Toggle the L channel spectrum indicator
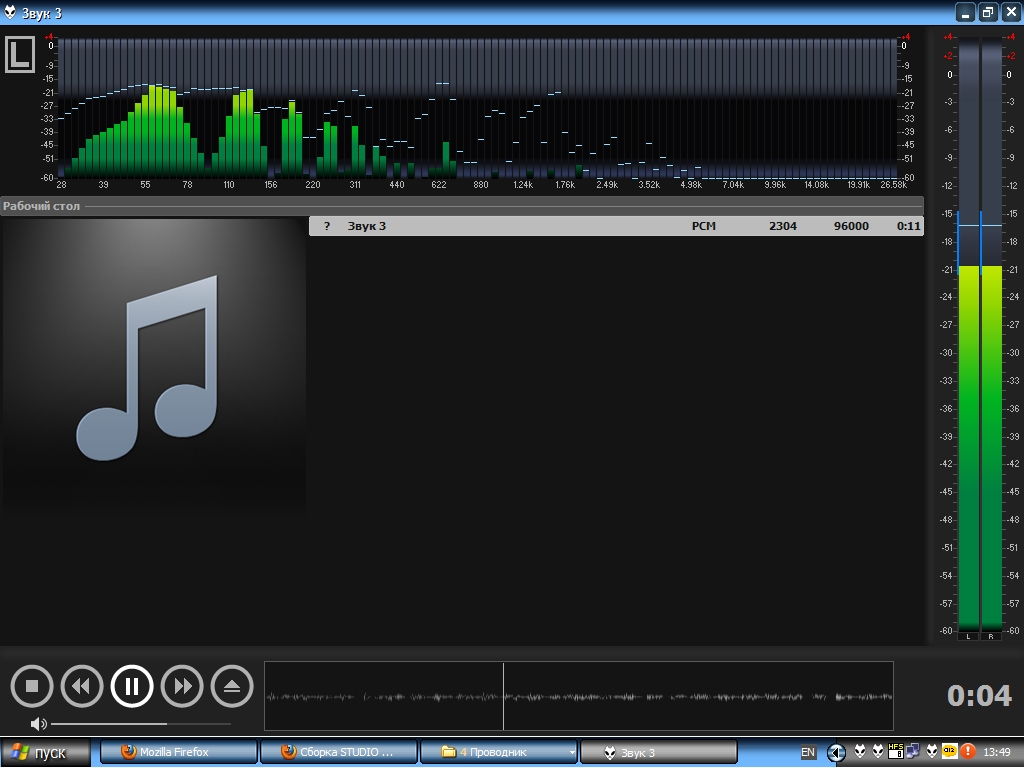Image resolution: width=1024 pixels, height=768 pixels. pos(19,55)
